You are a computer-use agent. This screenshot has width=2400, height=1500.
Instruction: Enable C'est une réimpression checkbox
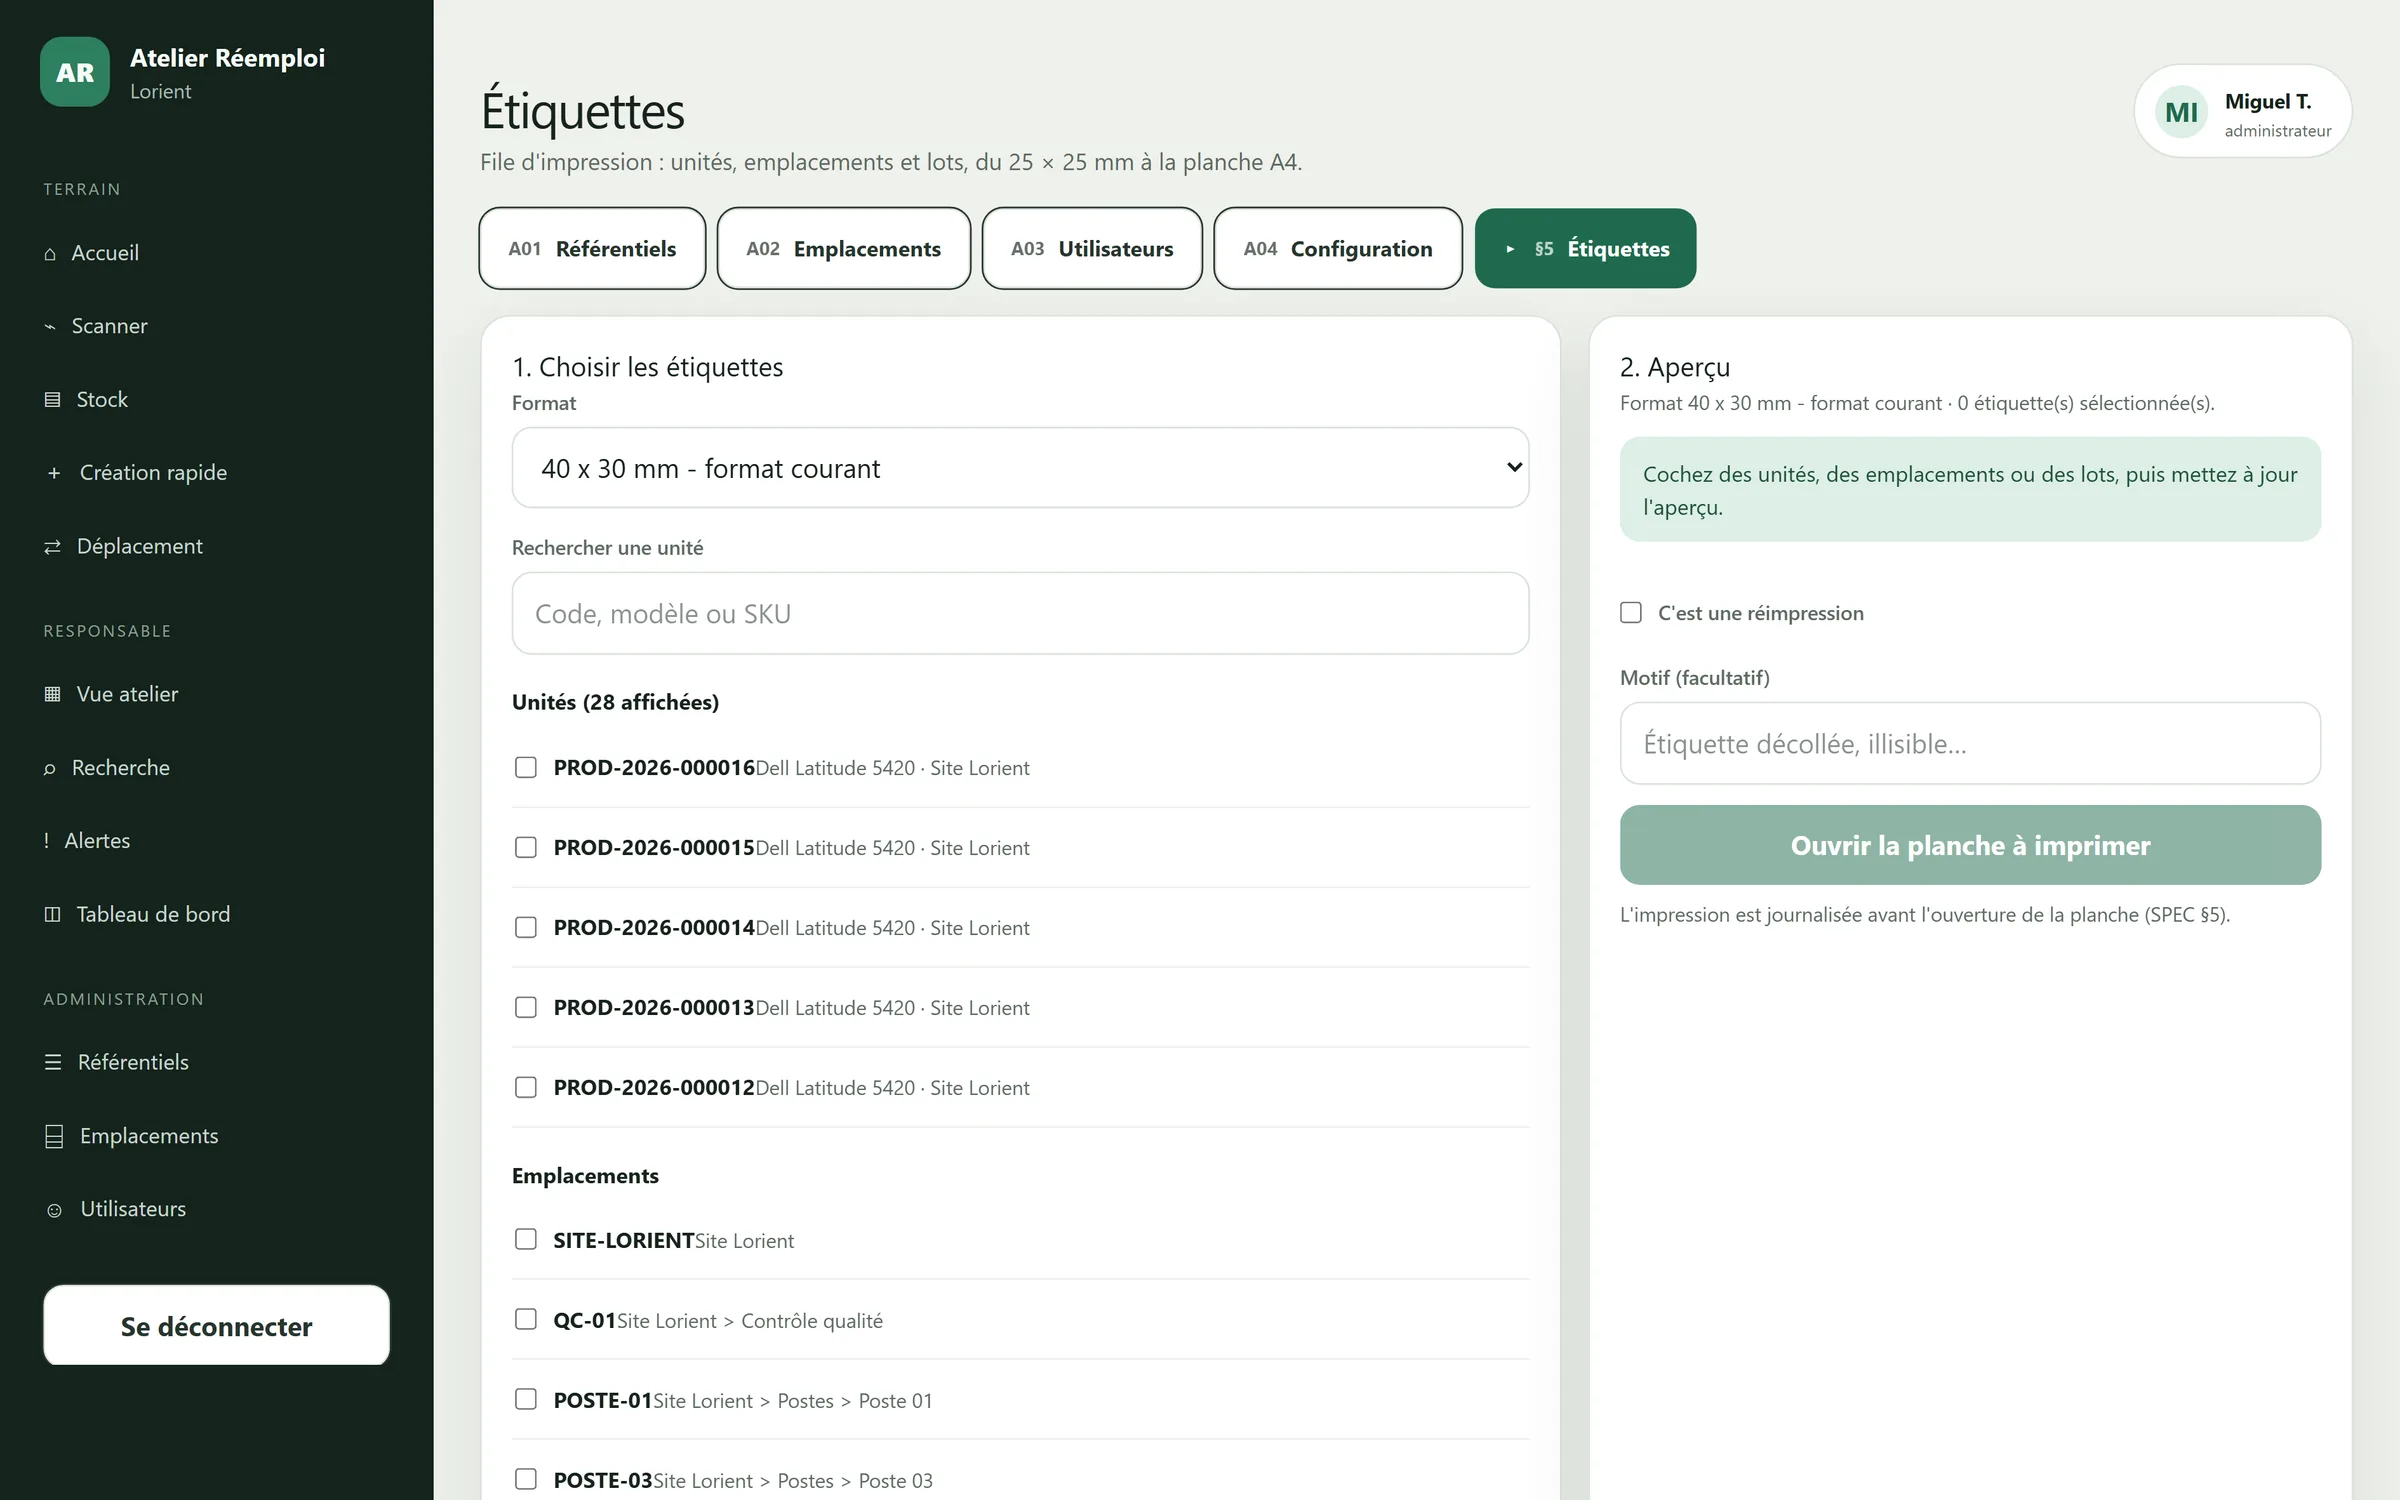1631,612
